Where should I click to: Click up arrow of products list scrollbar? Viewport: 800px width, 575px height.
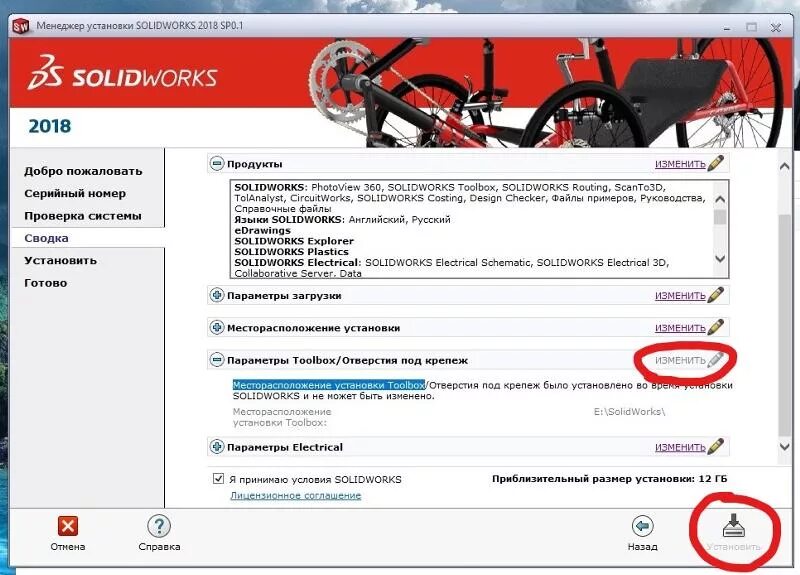(720, 199)
